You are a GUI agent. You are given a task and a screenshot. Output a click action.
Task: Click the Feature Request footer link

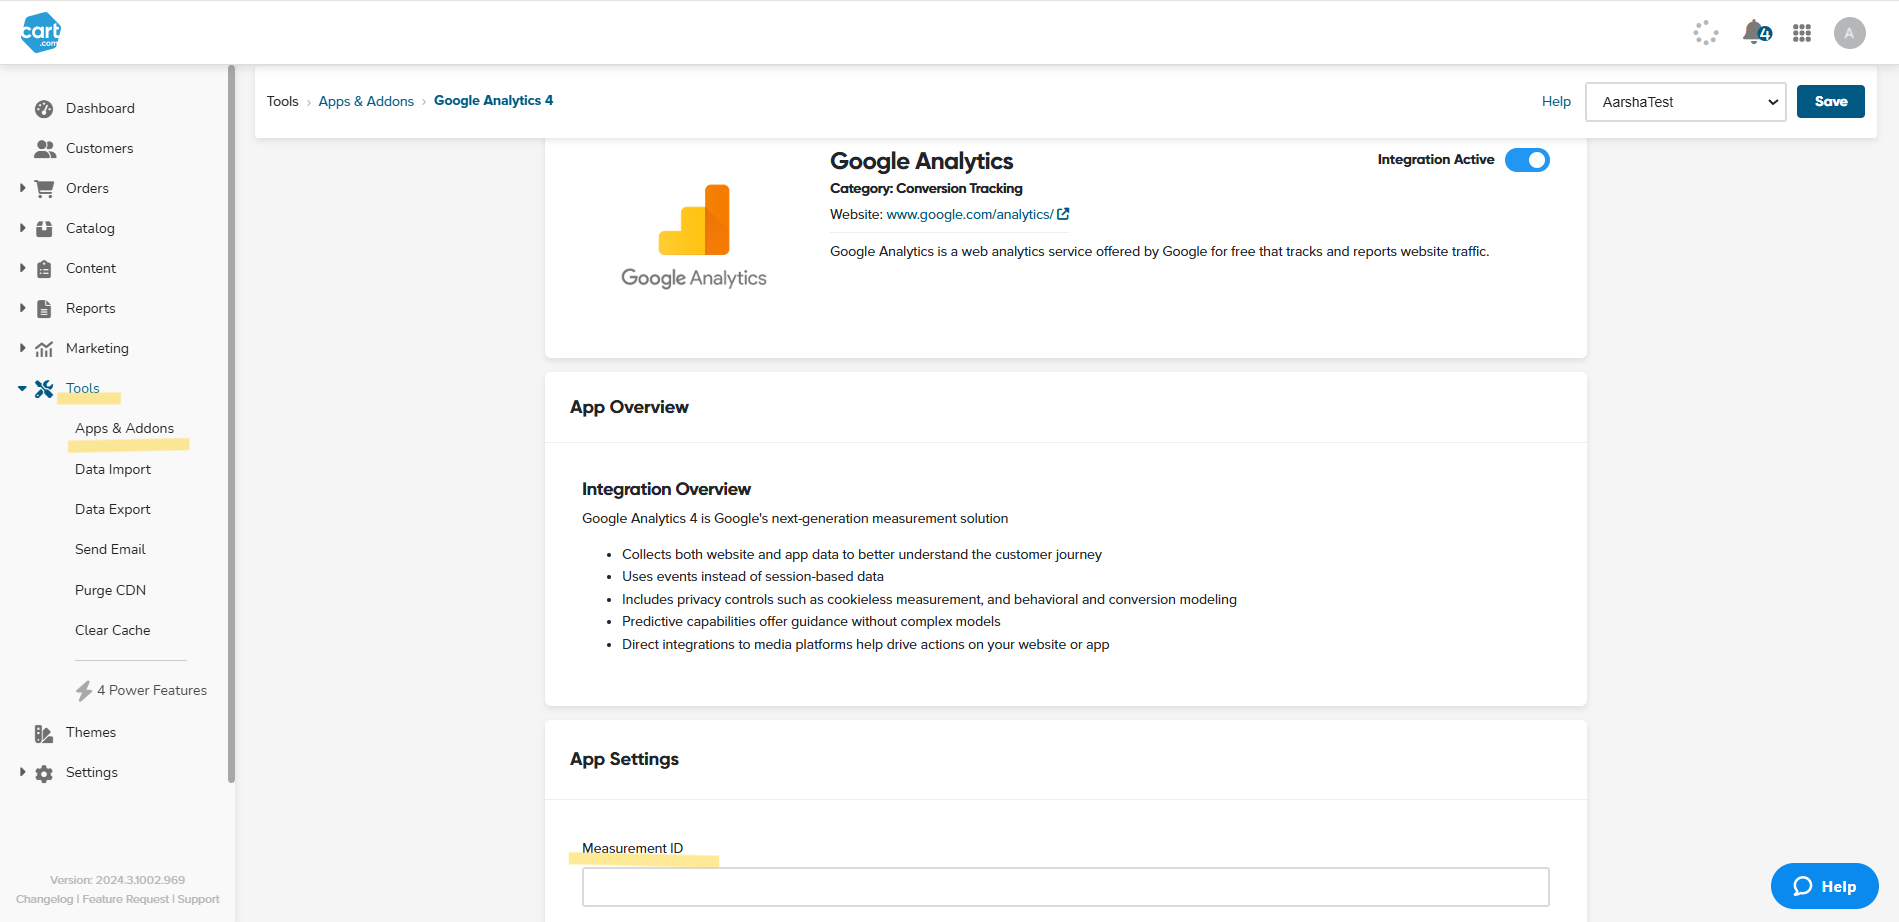coord(126,899)
